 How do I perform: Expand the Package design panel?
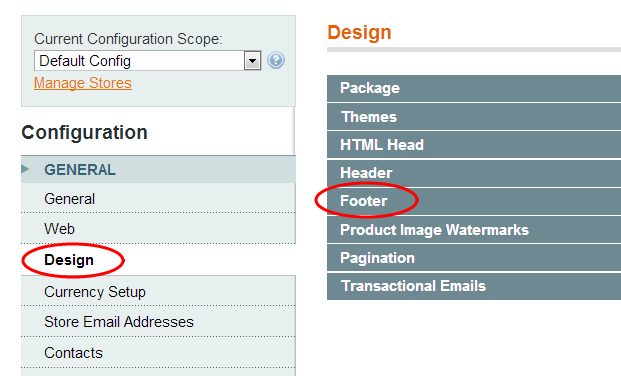pos(474,88)
